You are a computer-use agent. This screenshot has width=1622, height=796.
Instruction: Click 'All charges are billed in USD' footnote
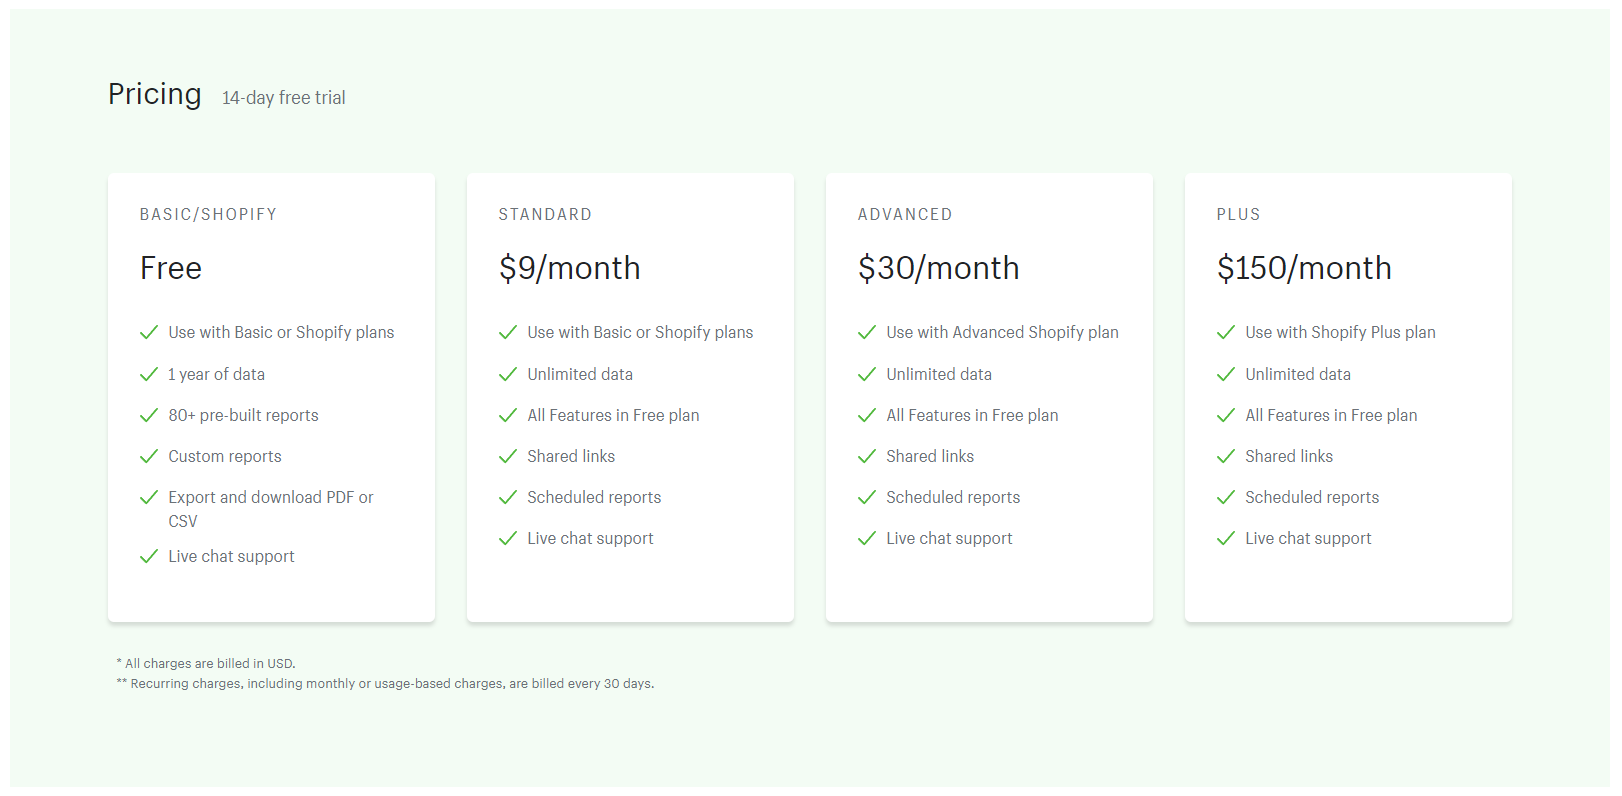coord(209,664)
